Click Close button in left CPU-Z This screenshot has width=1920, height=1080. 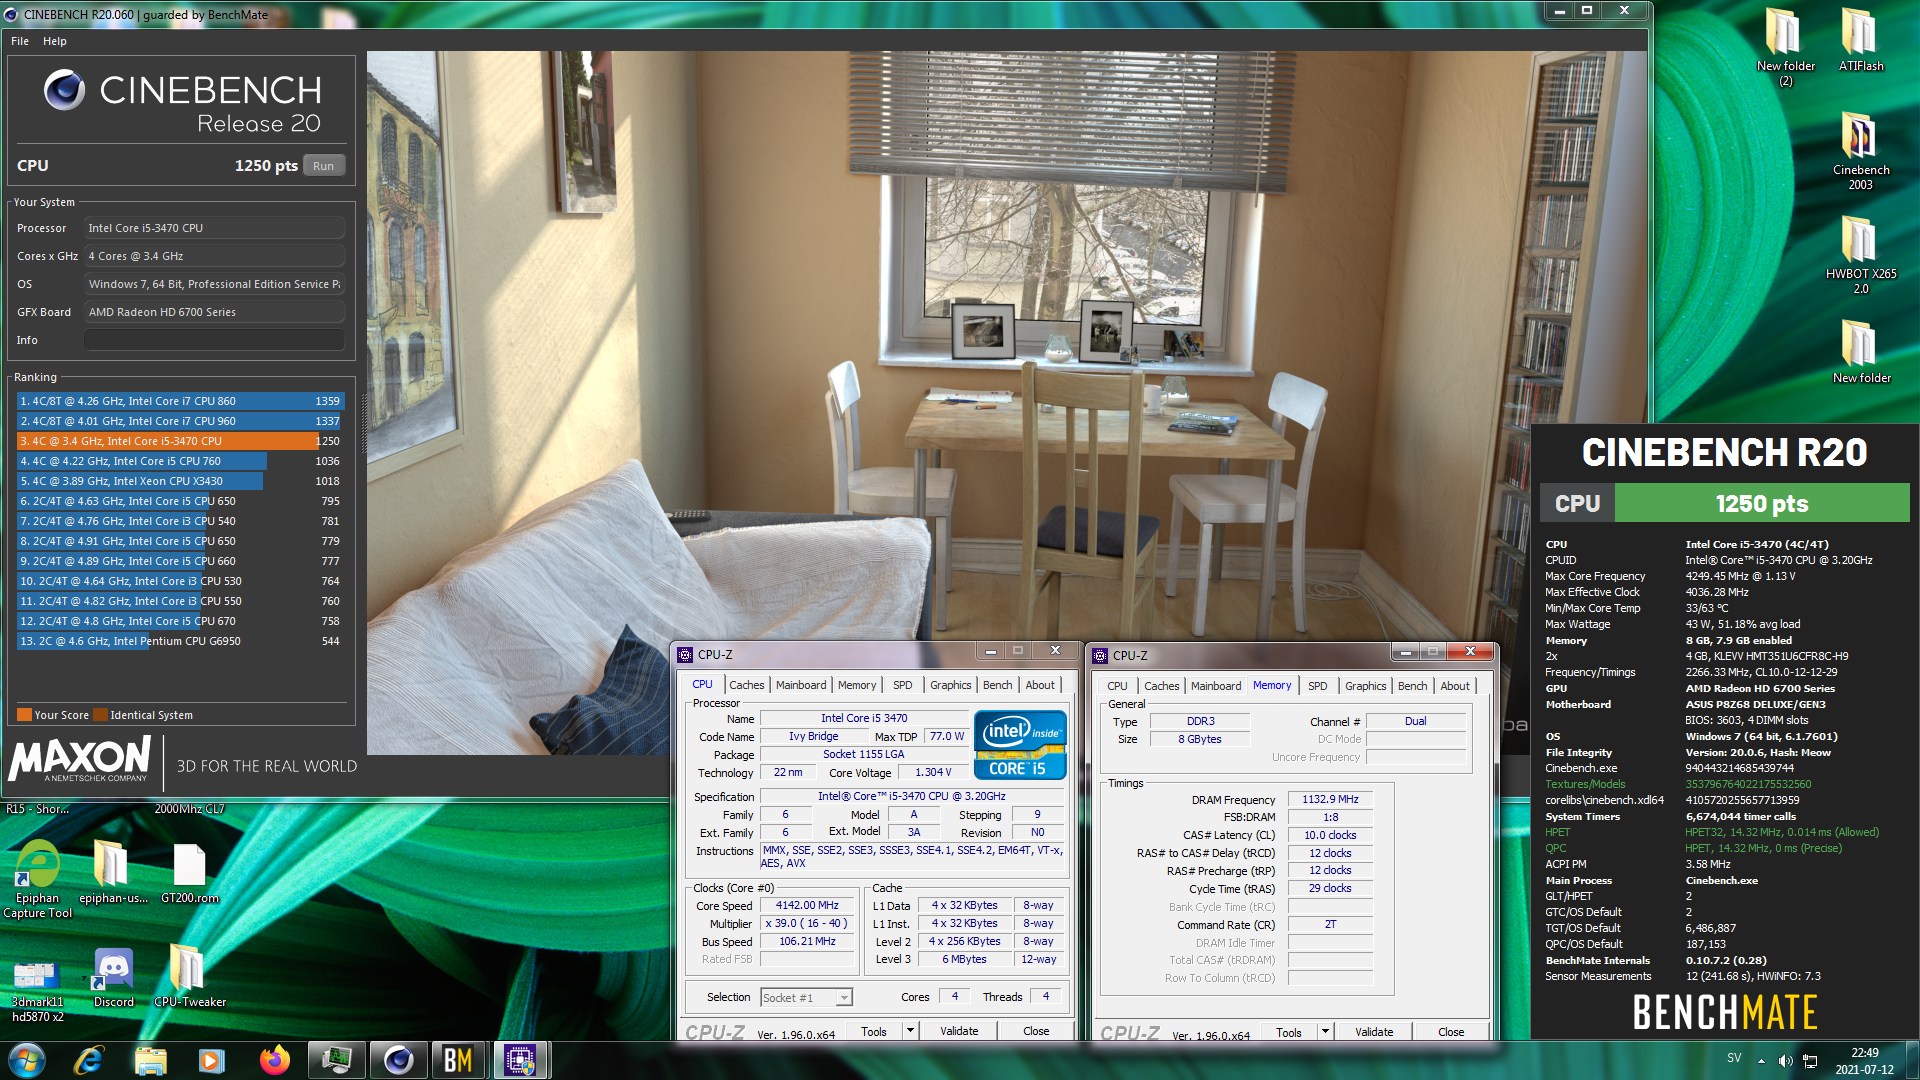1036,1031
